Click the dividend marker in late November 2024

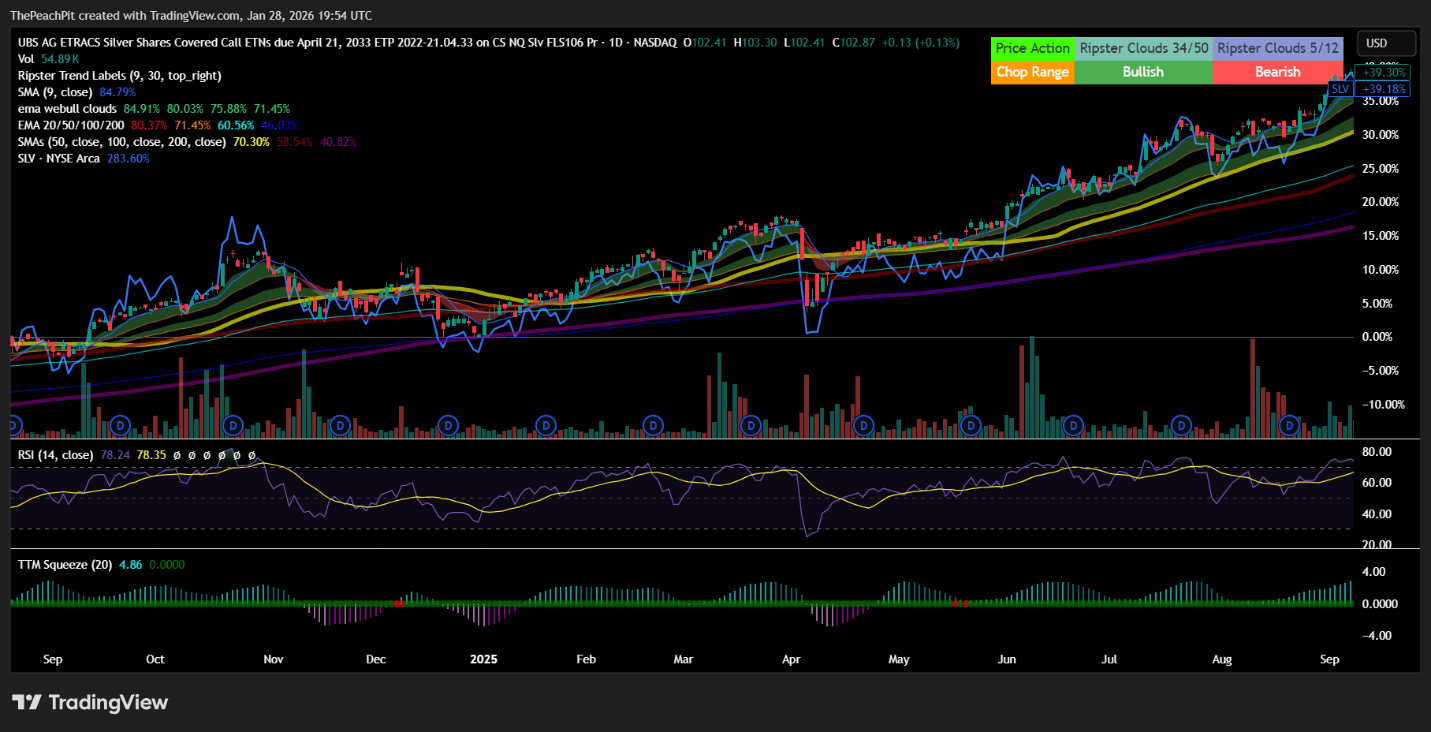[x=340, y=425]
